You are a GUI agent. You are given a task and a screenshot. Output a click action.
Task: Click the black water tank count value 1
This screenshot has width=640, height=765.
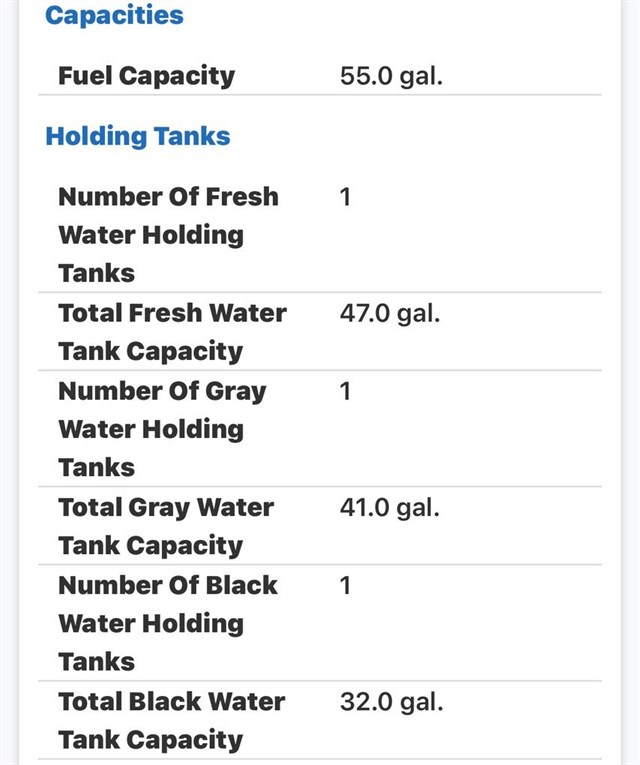point(345,585)
